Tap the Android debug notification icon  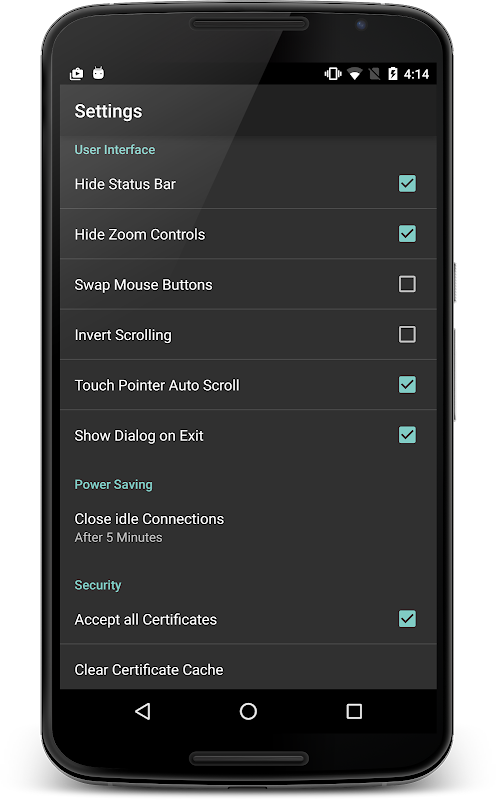(x=98, y=73)
